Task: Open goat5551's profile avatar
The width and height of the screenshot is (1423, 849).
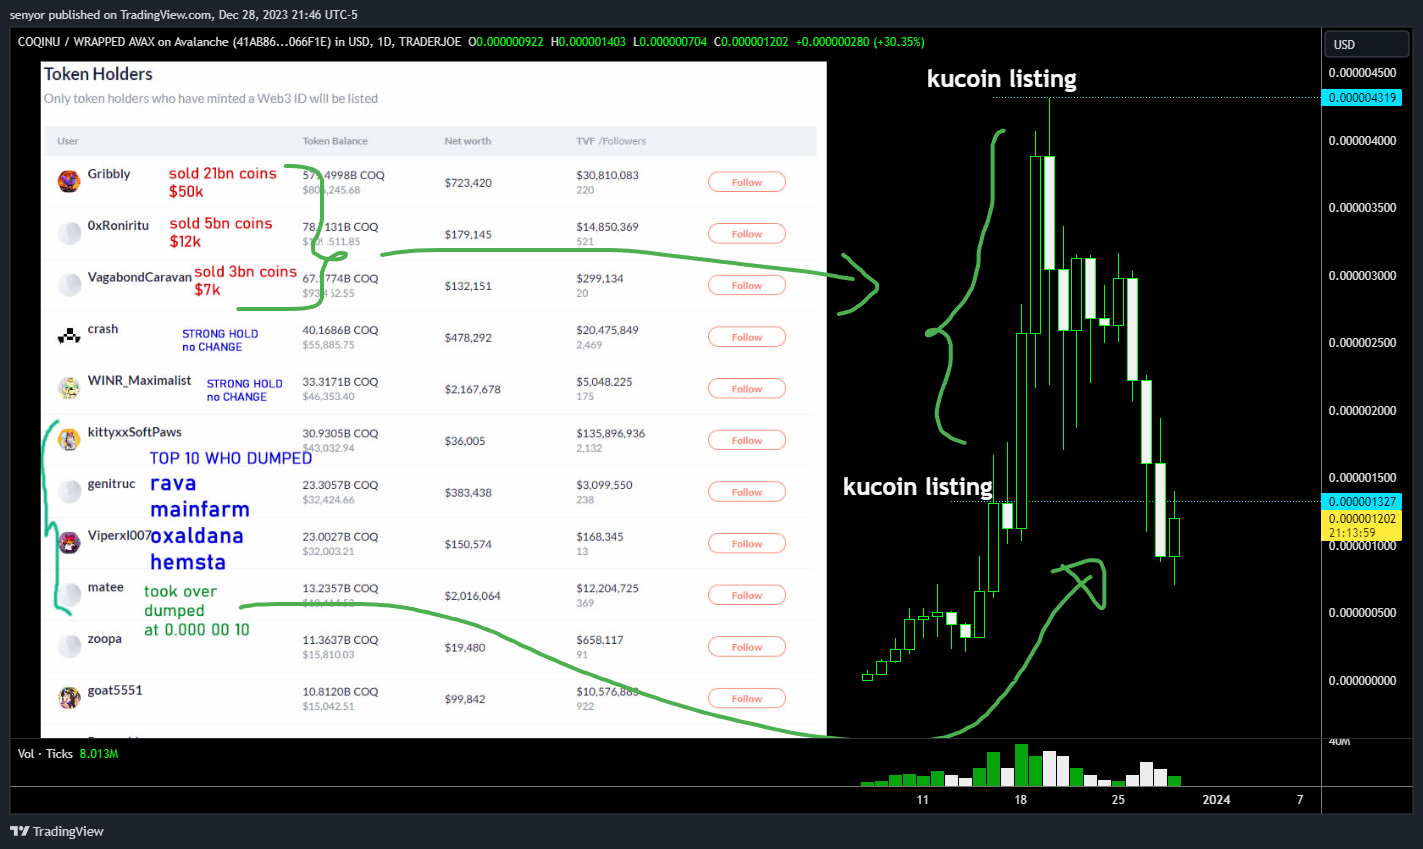Action: tap(69, 698)
